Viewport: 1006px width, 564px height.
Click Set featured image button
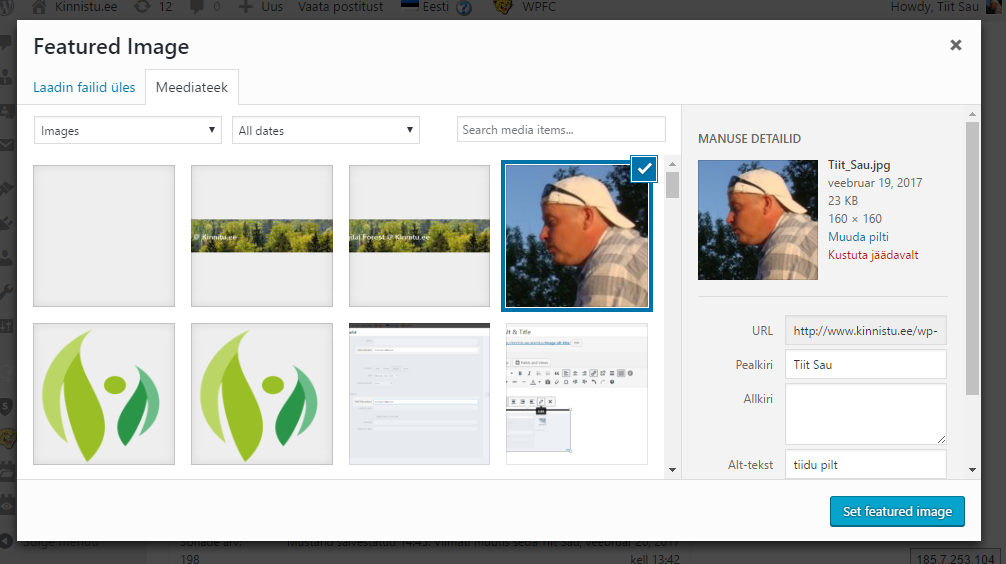(x=897, y=511)
